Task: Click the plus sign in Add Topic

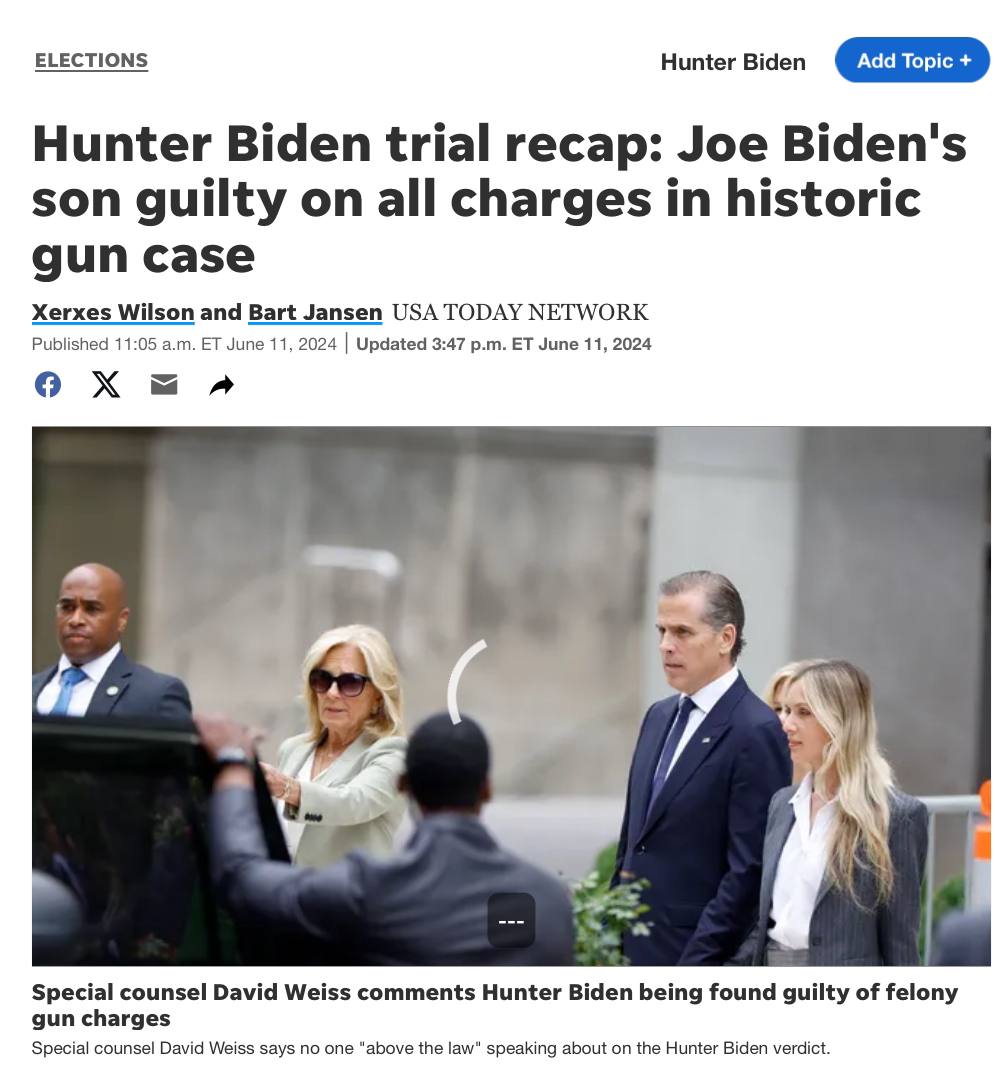Action: click(x=965, y=60)
